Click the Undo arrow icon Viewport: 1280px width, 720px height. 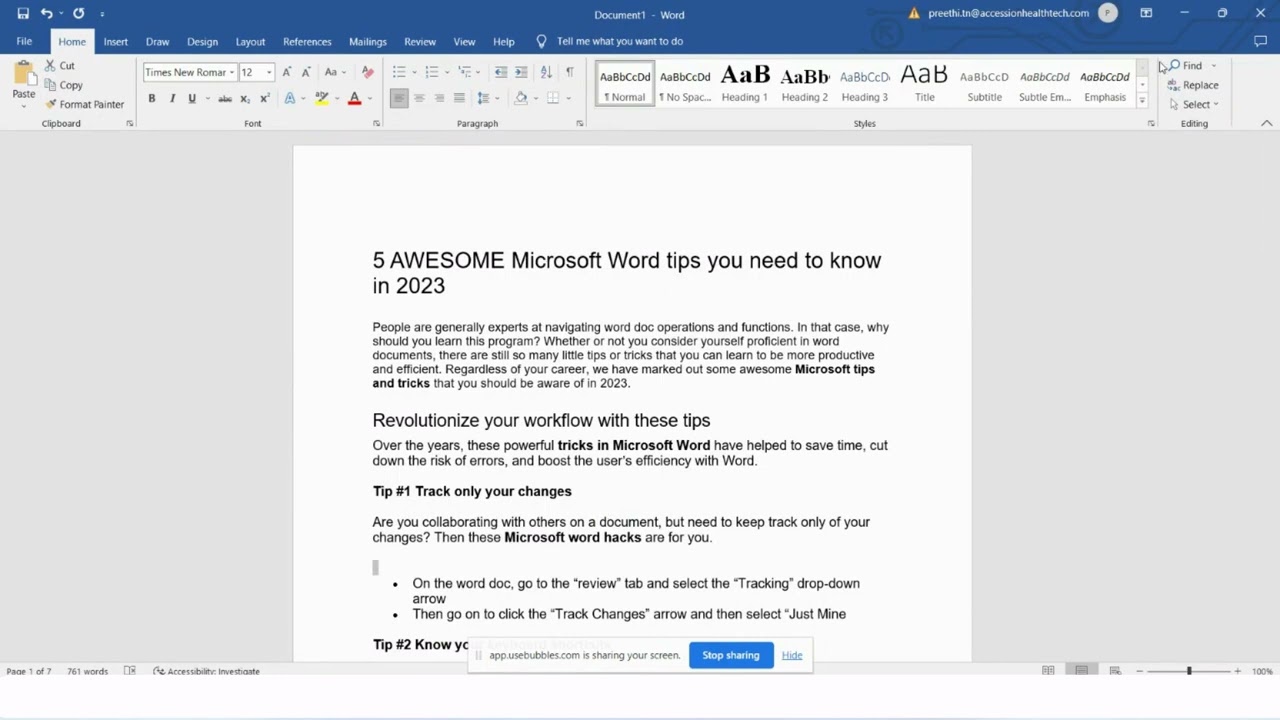46,14
